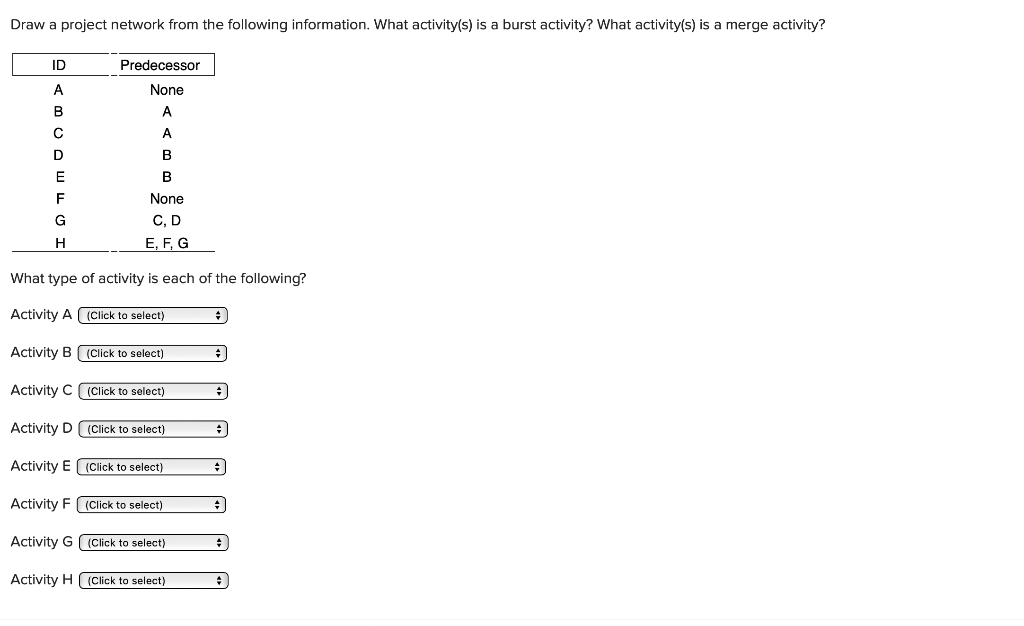Click the Activity A label text

(x=40, y=314)
